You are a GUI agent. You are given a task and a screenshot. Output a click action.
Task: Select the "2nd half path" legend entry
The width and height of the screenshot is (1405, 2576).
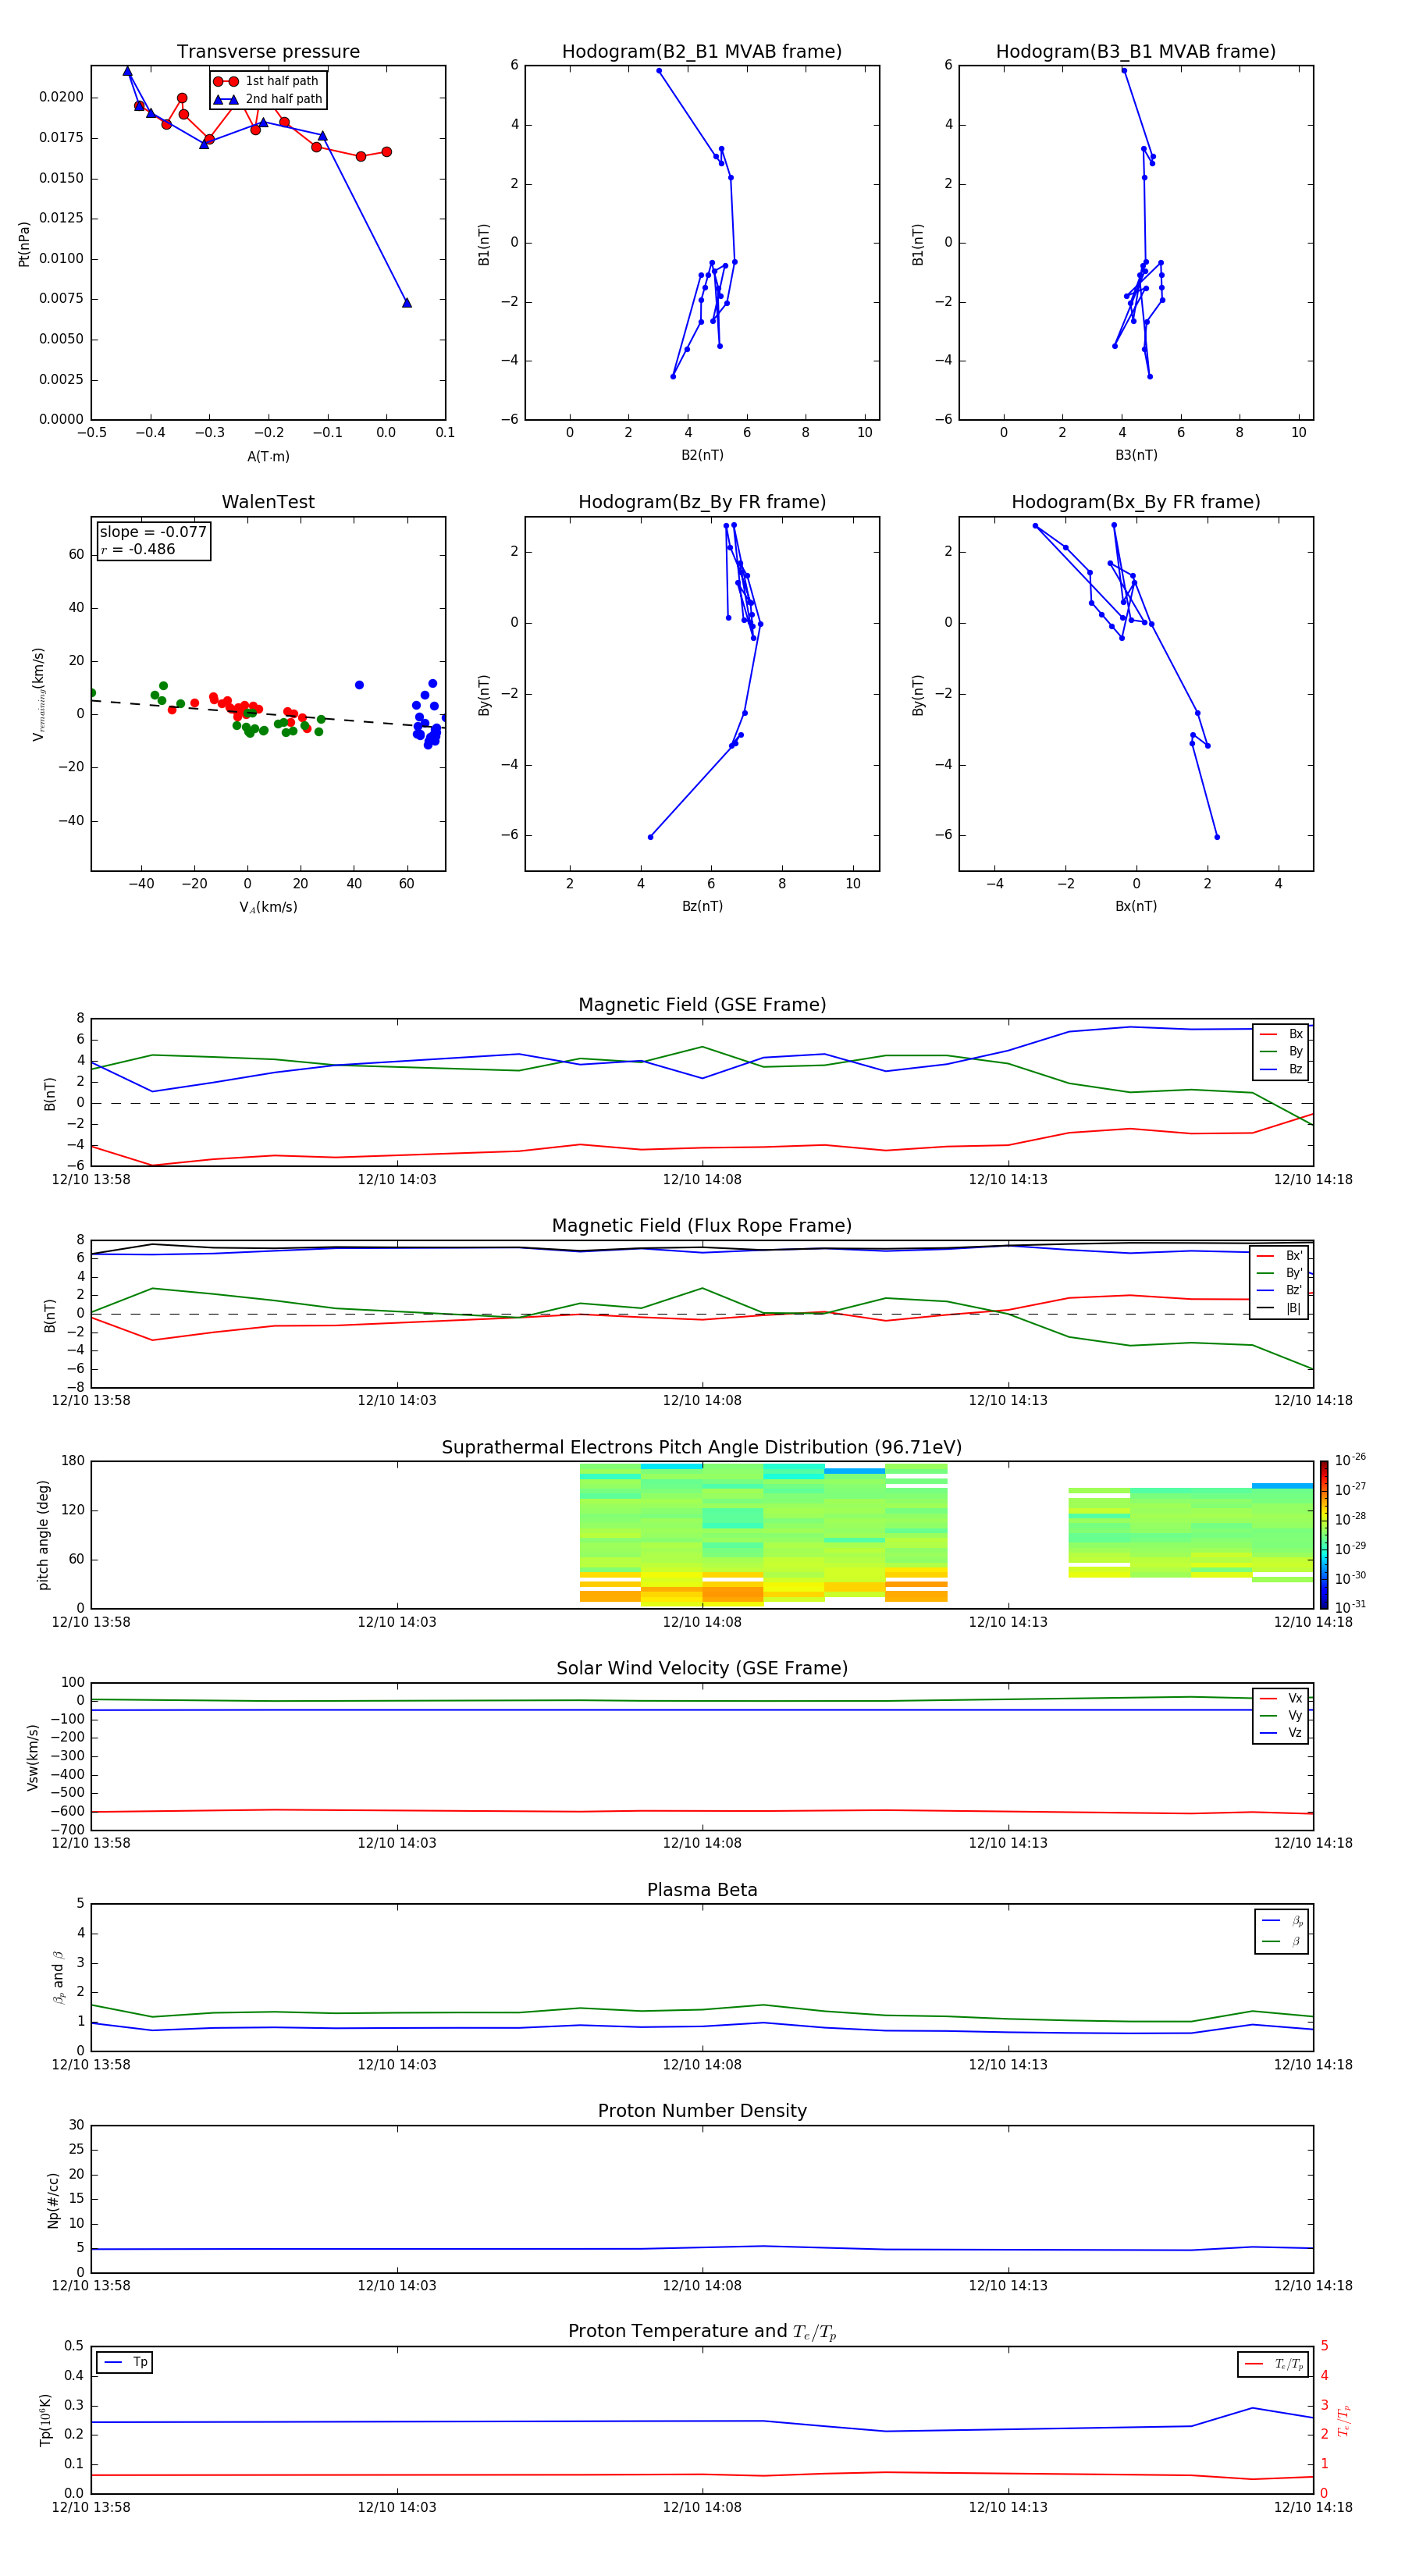[x=267, y=99]
